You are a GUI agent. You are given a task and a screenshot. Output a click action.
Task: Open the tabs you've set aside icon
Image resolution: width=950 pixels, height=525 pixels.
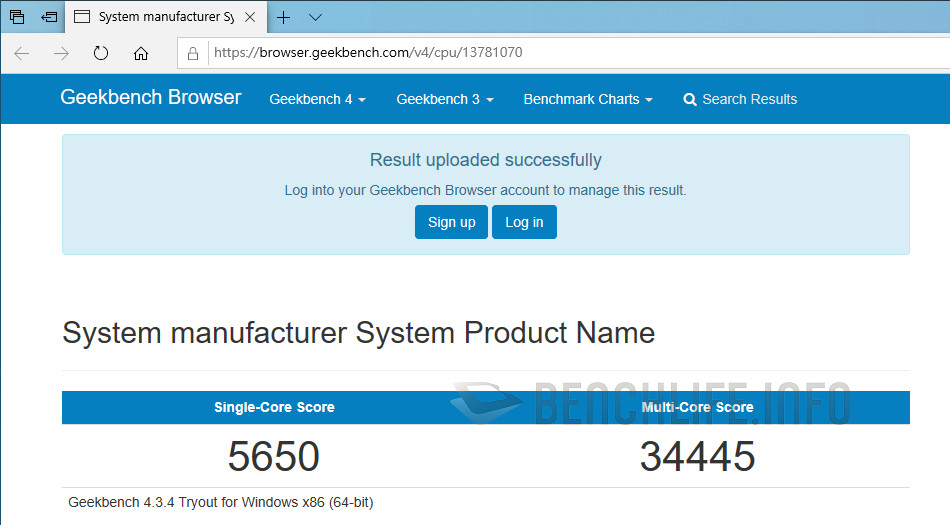(x=17, y=17)
